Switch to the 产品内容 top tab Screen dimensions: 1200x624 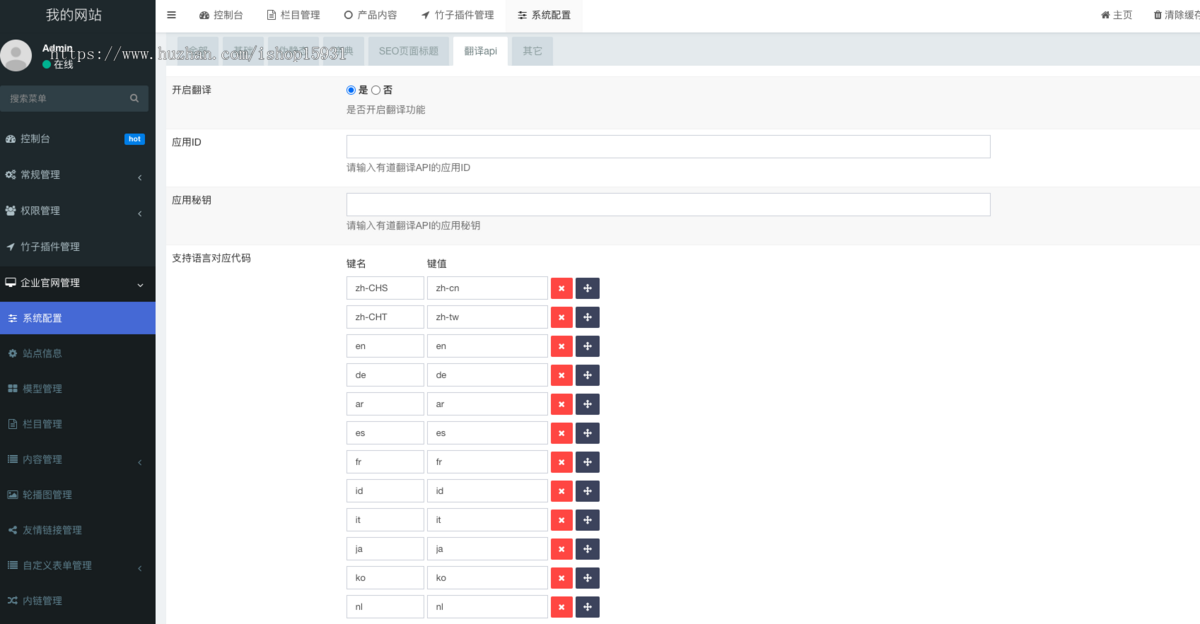coord(370,15)
